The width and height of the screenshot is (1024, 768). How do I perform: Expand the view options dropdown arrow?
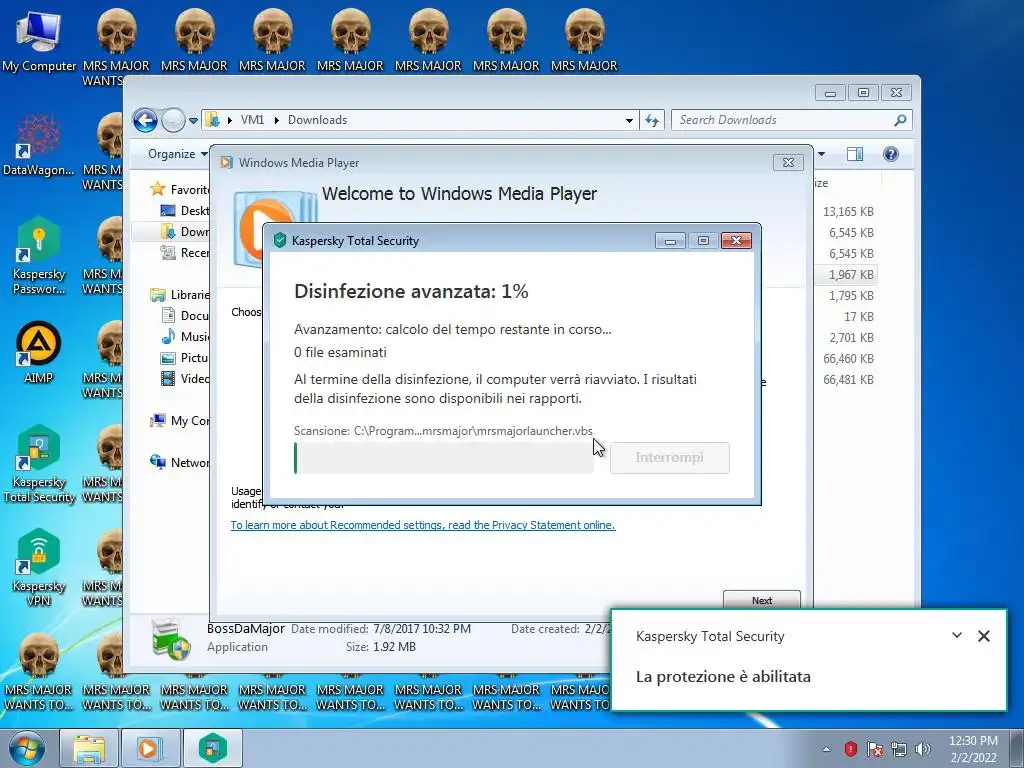point(822,154)
